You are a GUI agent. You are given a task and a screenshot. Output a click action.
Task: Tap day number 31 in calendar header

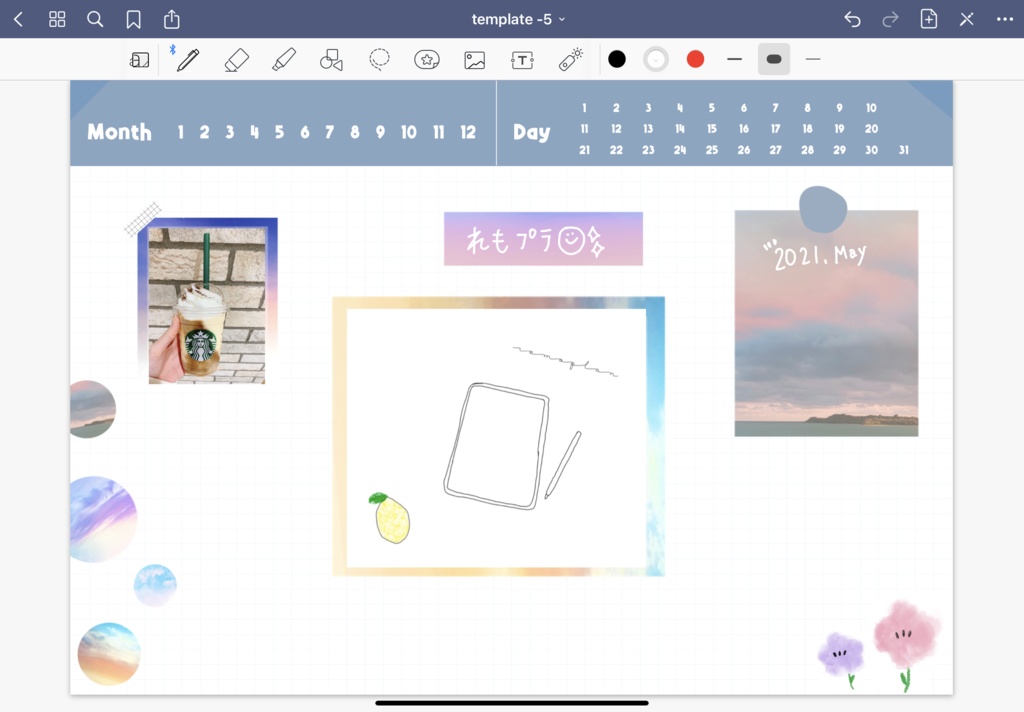(904, 150)
